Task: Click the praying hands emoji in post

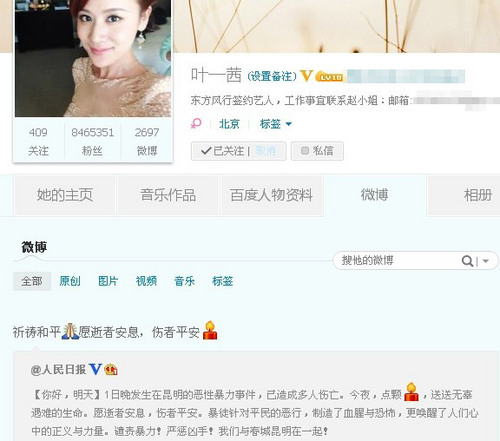Action: pos(70,331)
